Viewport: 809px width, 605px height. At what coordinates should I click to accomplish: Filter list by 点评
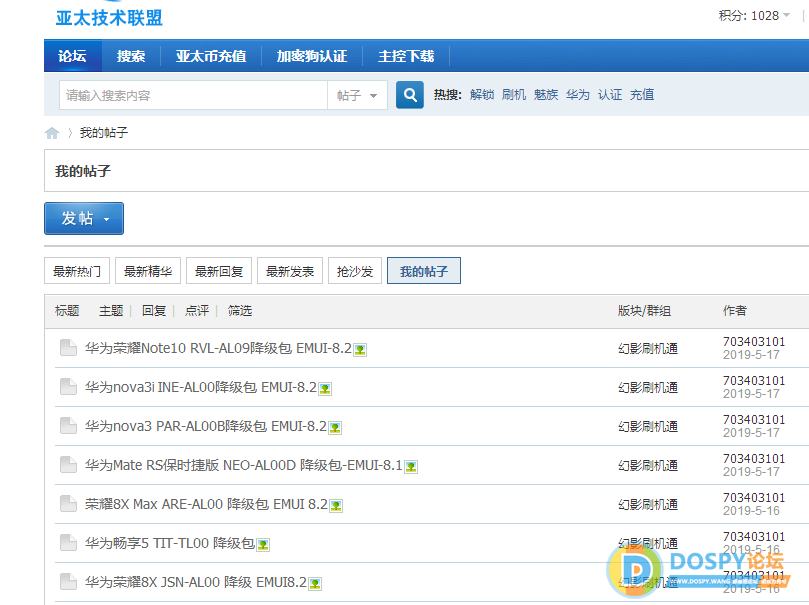tap(197, 310)
